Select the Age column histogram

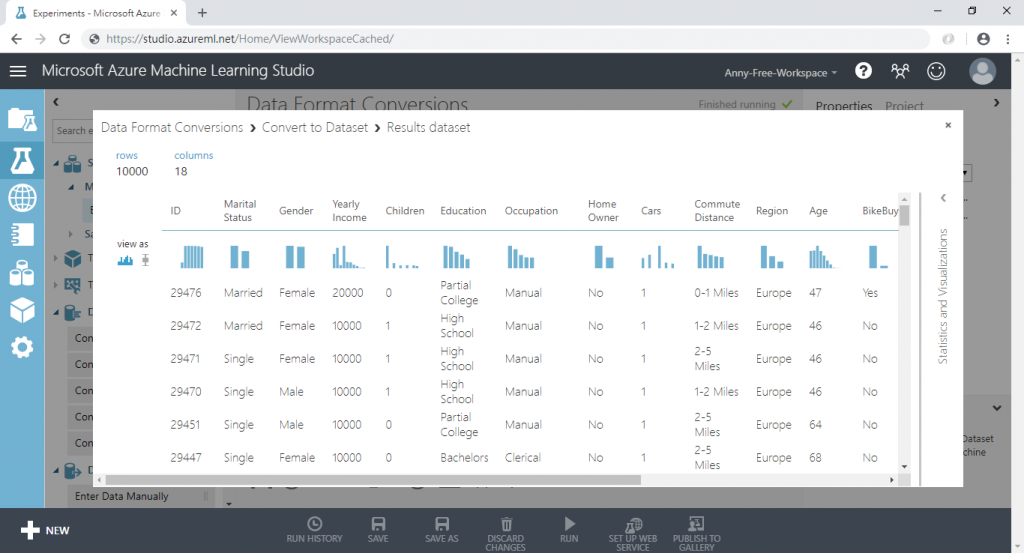click(x=822, y=257)
